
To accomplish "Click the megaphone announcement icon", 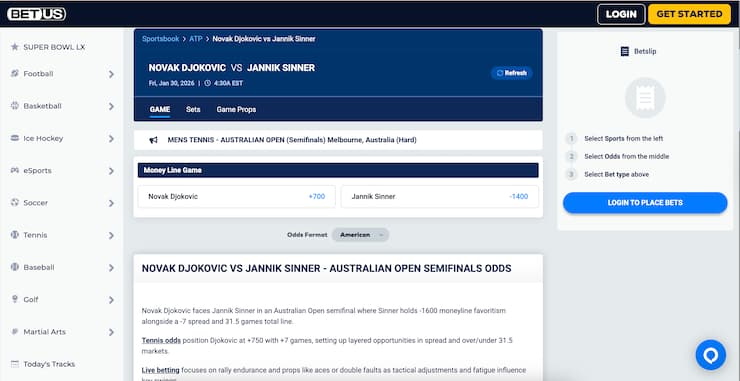I will [153, 140].
